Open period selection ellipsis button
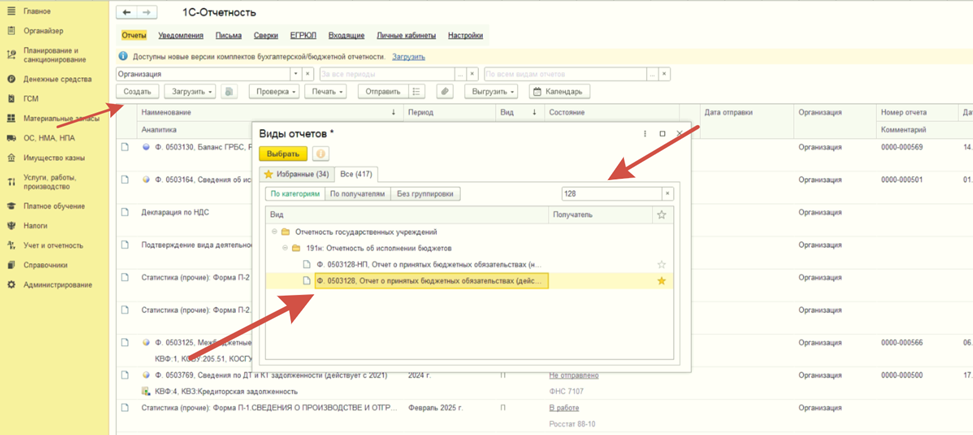Viewport: 973px width, 435px height. point(460,74)
